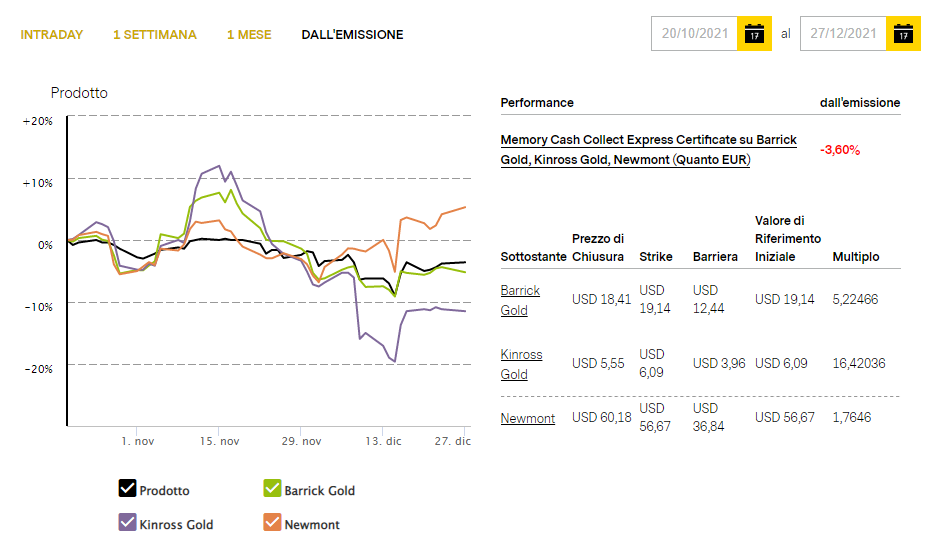The height and width of the screenshot is (548, 944).
Task: Toggle the Kinross Gold series checkbox
Action: coord(127,522)
